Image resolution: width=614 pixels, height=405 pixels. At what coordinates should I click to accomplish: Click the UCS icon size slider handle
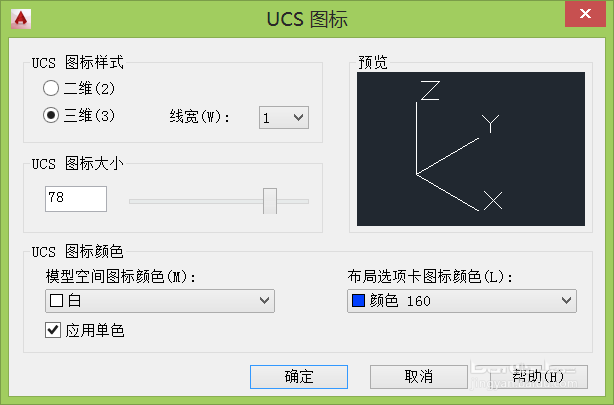[269, 200]
